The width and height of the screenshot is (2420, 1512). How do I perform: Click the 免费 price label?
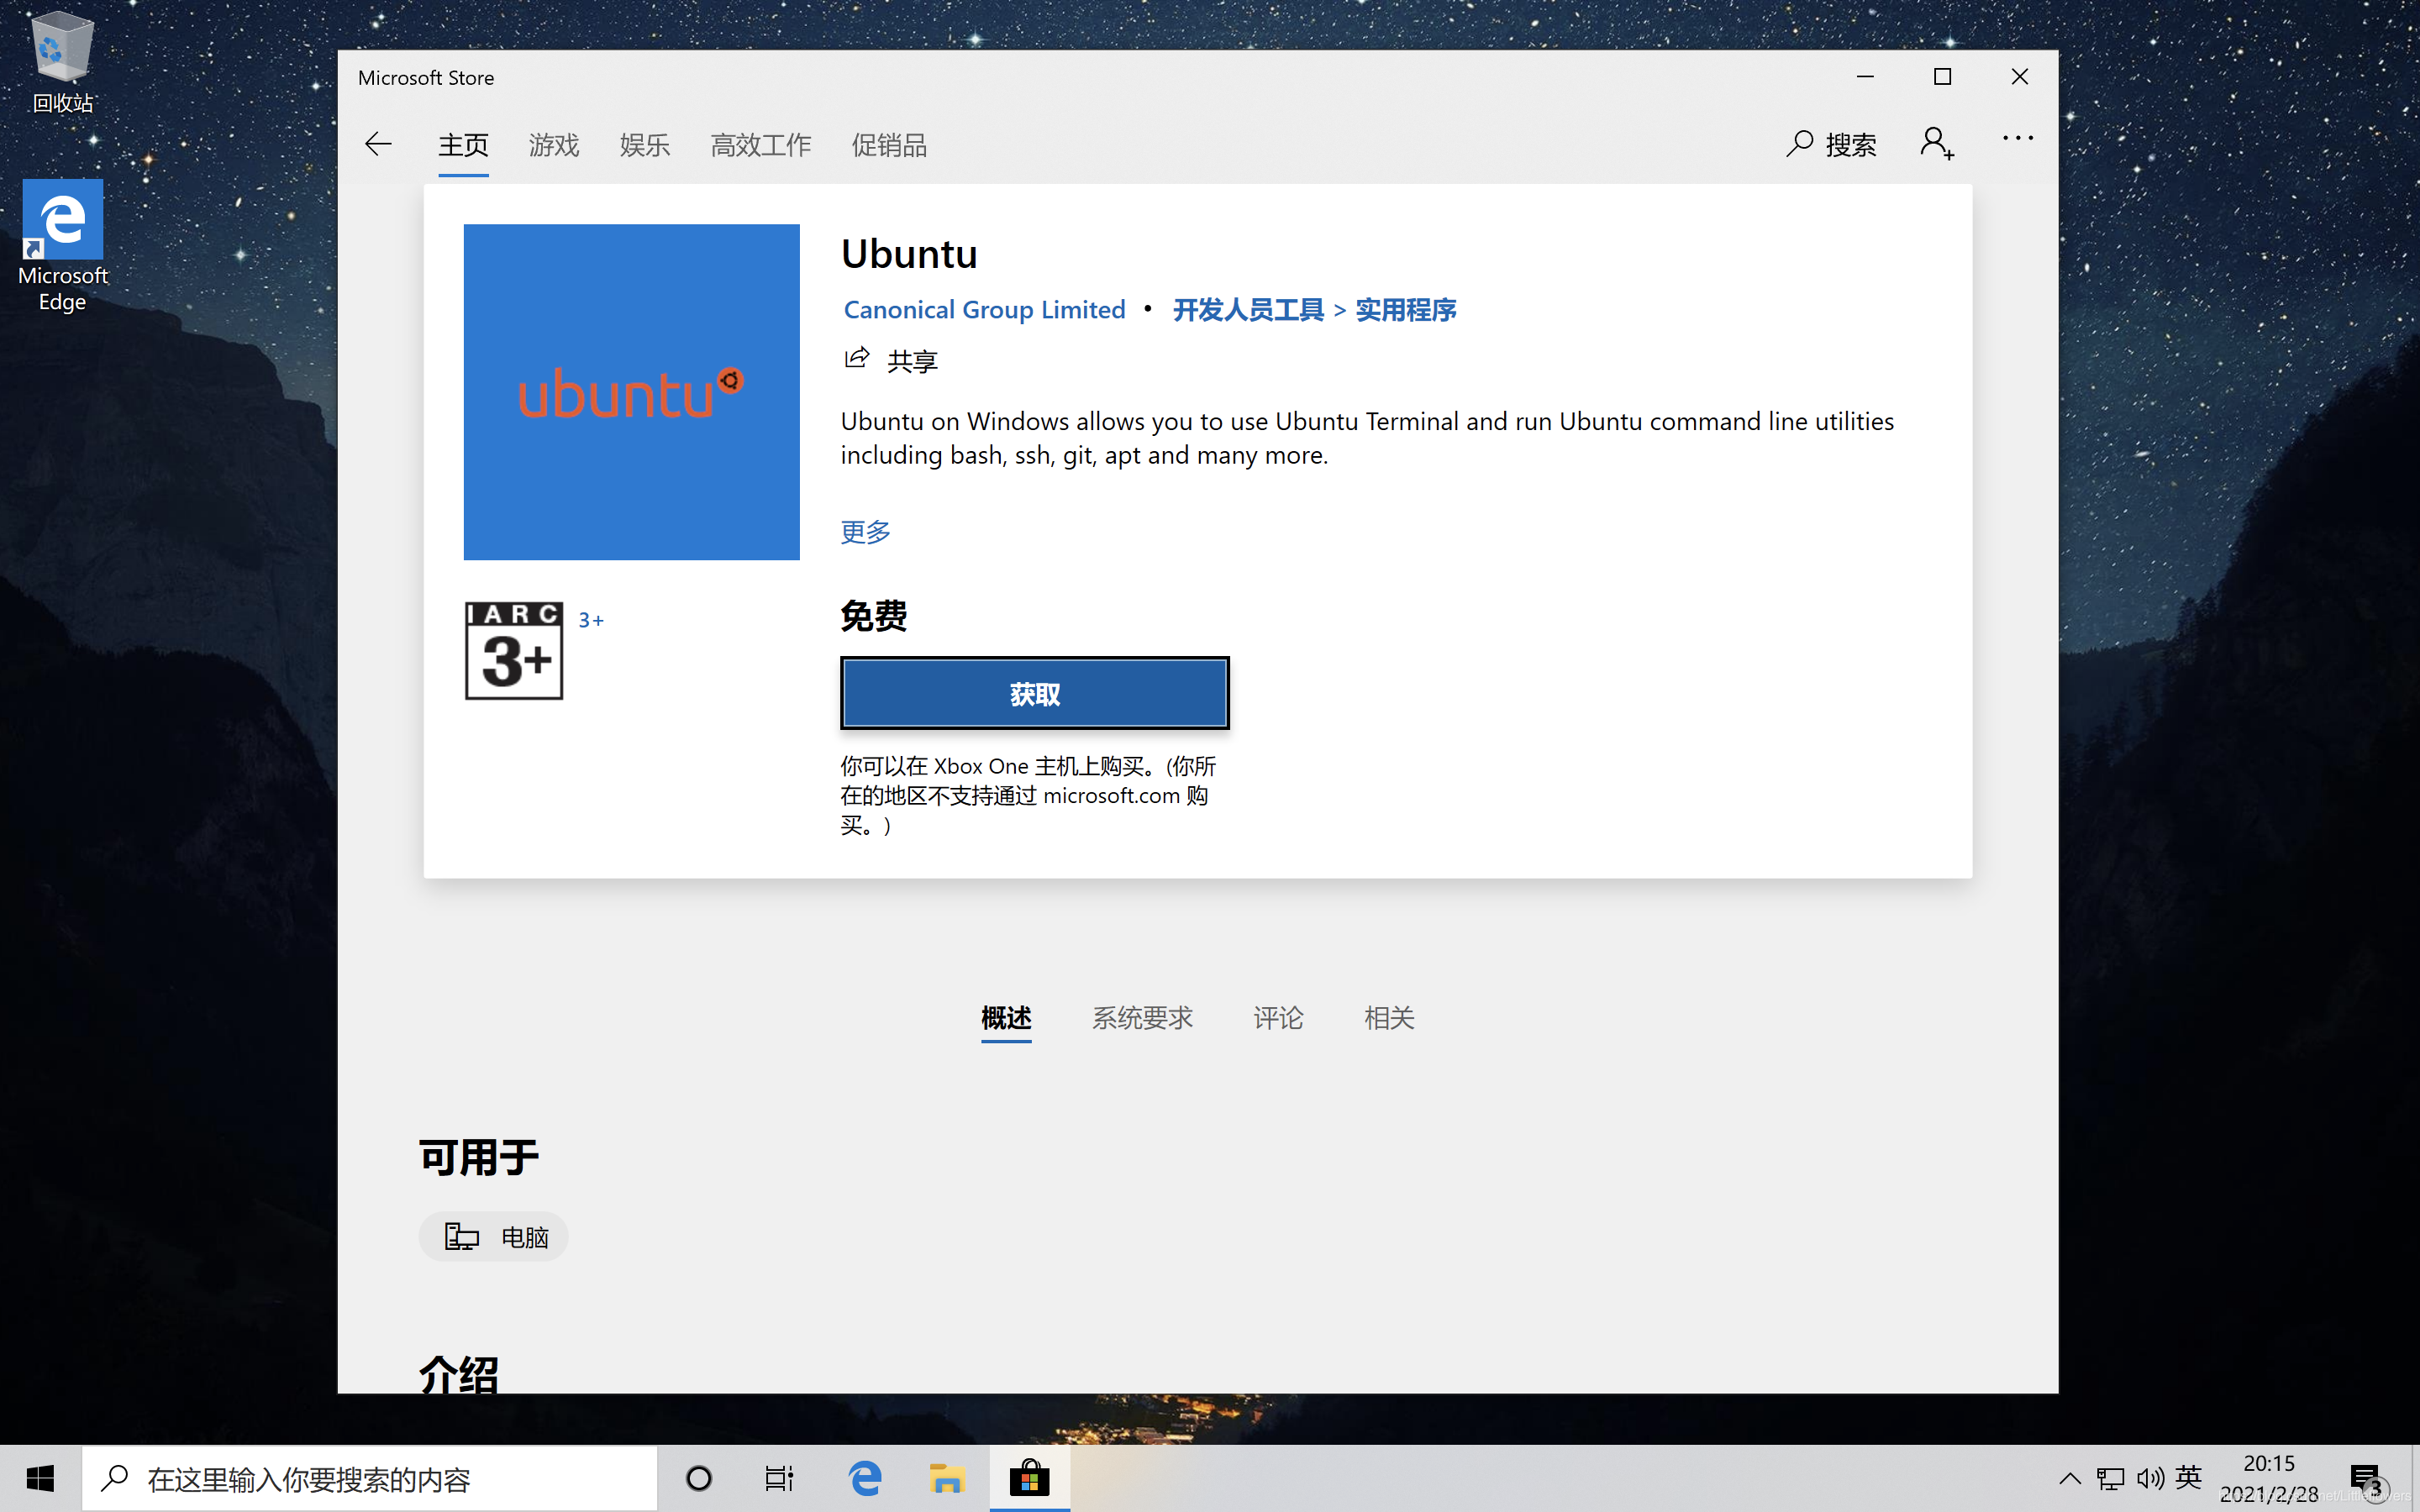[x=873, y=616]
